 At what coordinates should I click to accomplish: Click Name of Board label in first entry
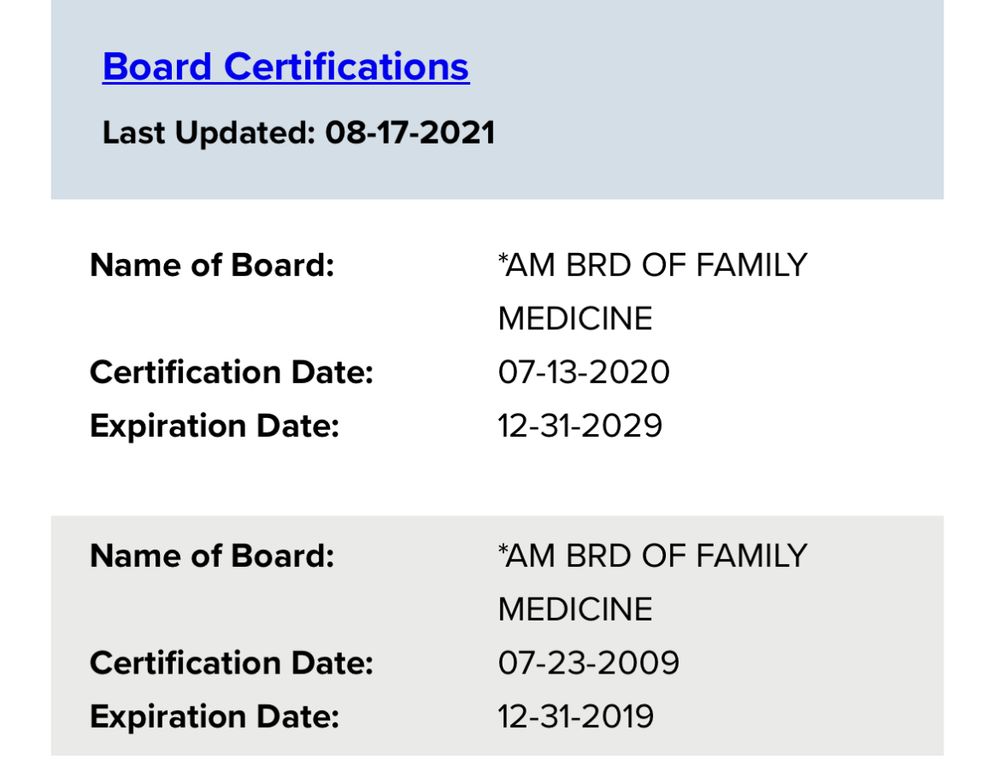pyautogui.click(x=212, y=266)
